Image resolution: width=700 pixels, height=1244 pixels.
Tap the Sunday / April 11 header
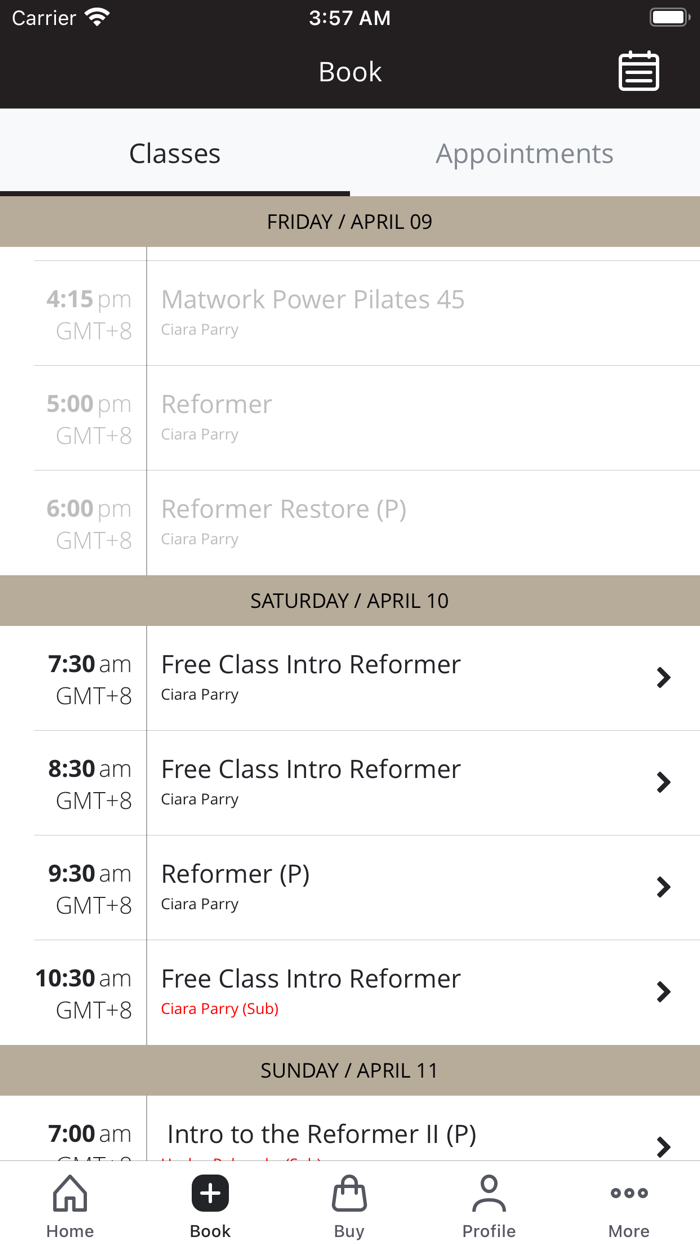[x=350, y=1070]
